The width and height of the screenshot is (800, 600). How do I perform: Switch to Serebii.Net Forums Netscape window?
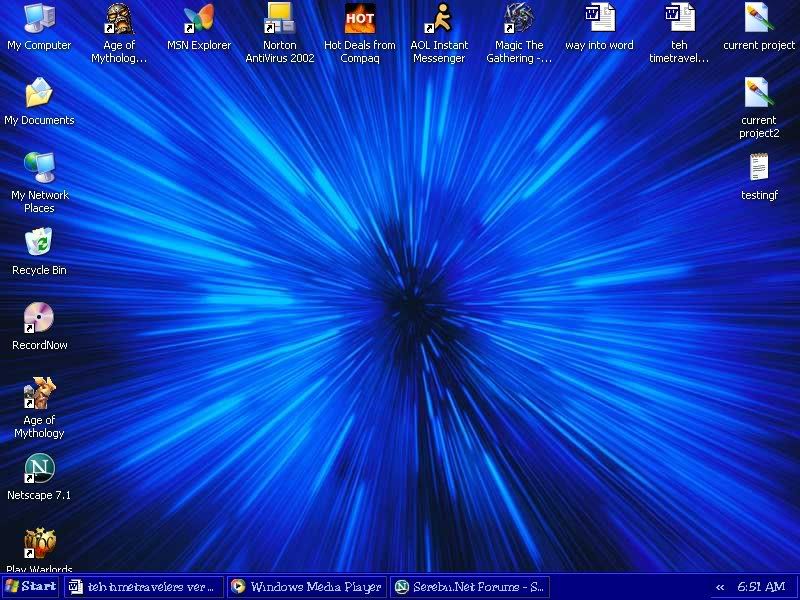pyautogui.click(x=470, y=587)
